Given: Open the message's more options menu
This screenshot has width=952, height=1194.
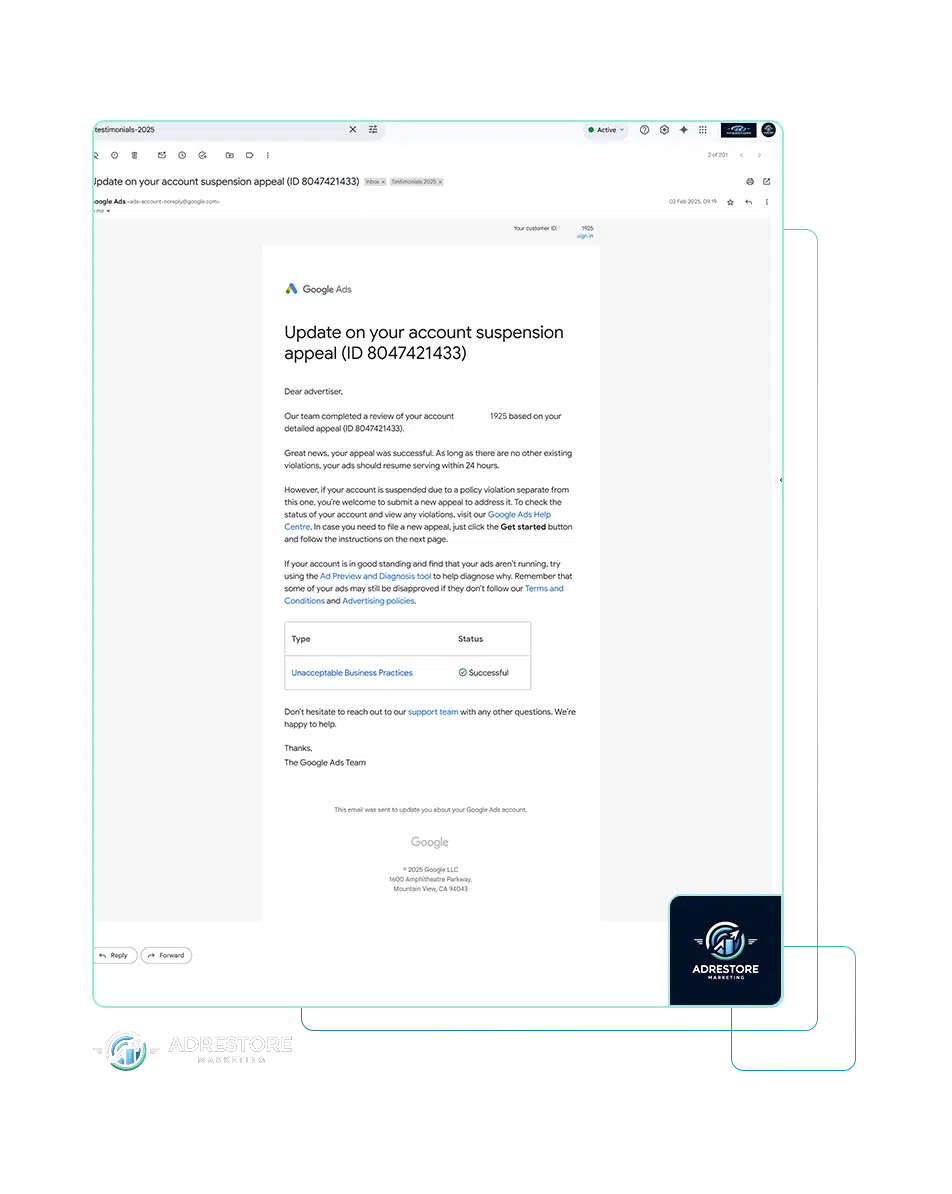Looking at the screenshot, I should [767, 203].
